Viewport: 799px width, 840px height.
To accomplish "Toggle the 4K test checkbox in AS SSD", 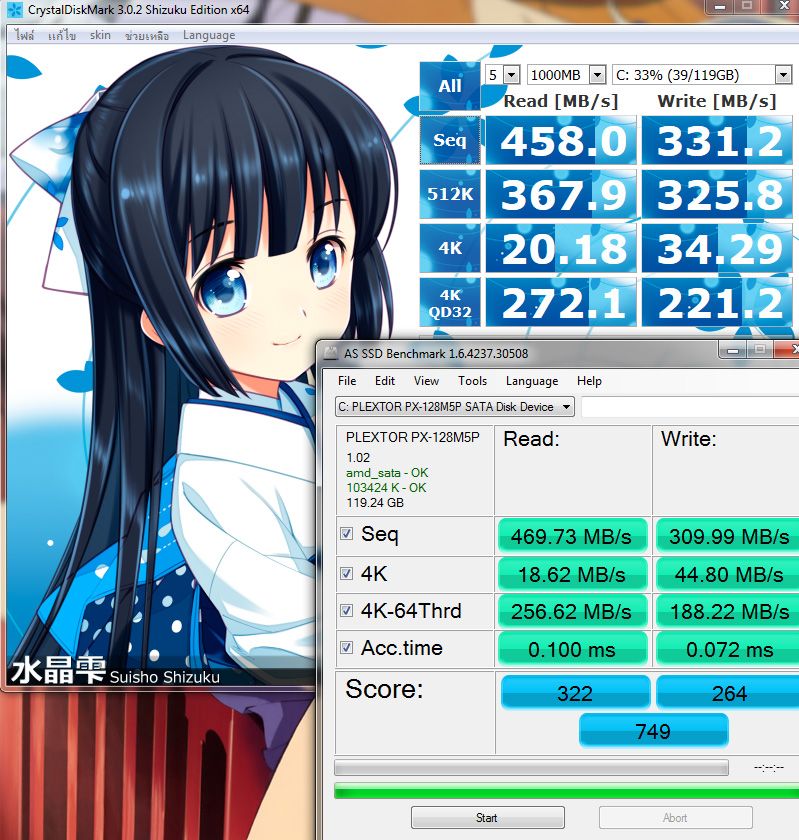I will coord(346,573).
